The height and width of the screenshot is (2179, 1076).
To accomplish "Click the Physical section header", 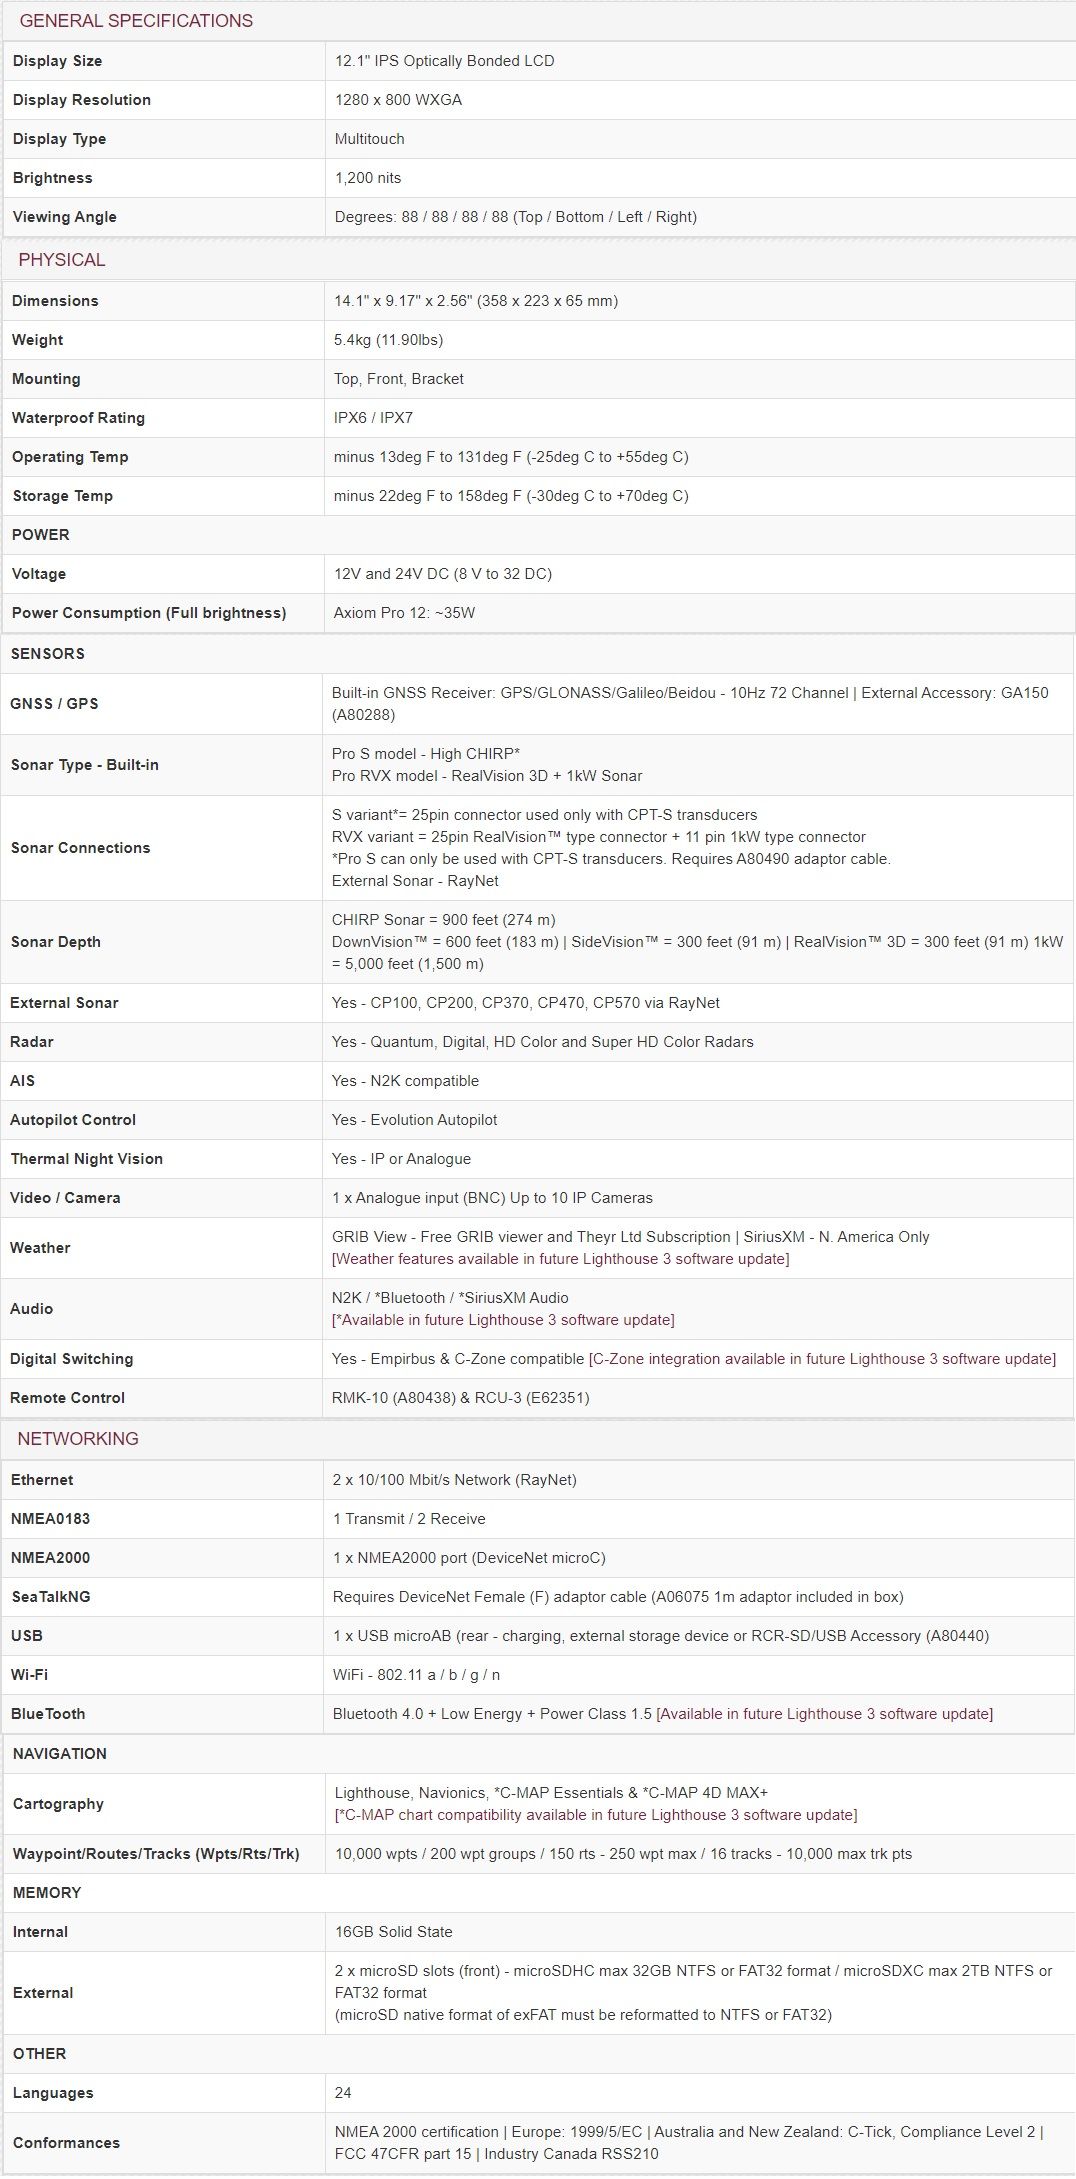I will (x=62, y=260).
